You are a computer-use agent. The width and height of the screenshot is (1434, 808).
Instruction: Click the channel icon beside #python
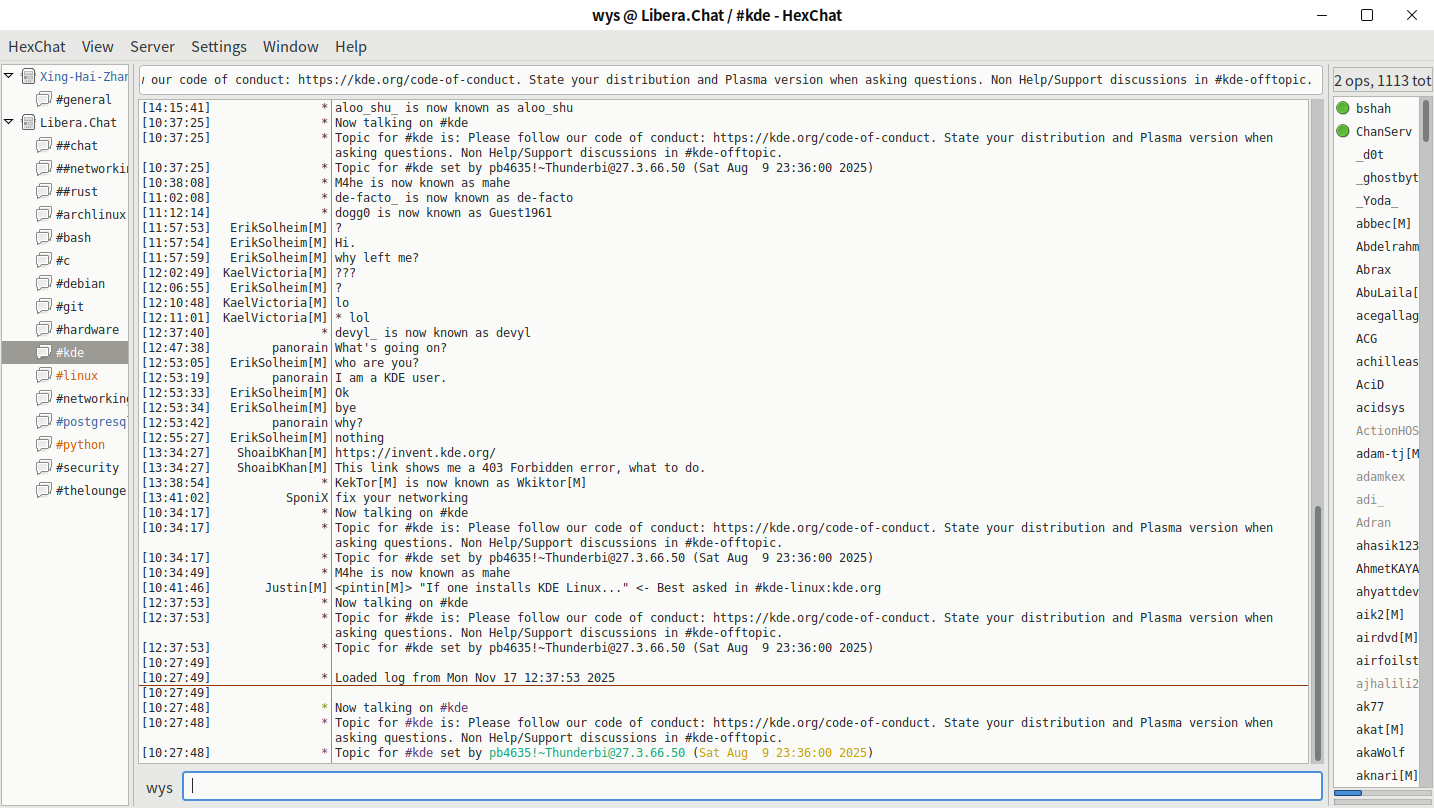pos(43,444)
